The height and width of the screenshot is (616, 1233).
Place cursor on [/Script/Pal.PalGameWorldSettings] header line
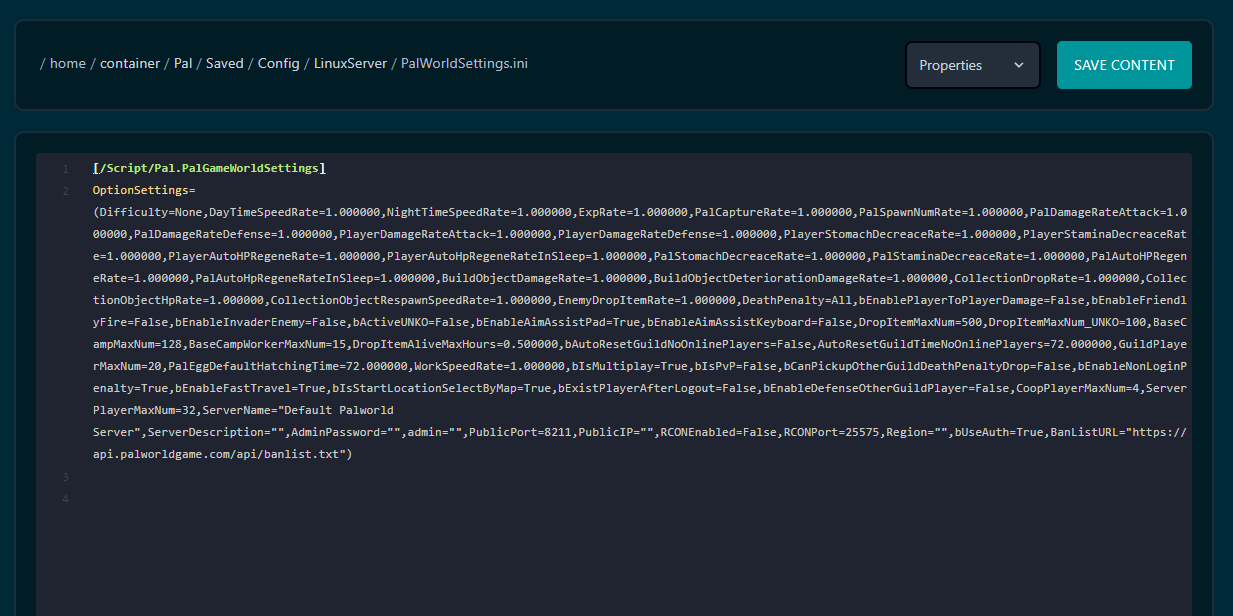point(209,168)
